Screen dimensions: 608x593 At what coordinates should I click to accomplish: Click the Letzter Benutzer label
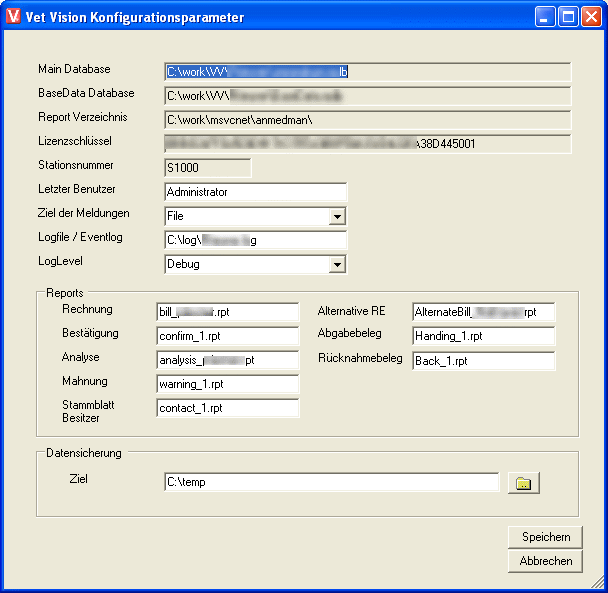click(77, 189)
